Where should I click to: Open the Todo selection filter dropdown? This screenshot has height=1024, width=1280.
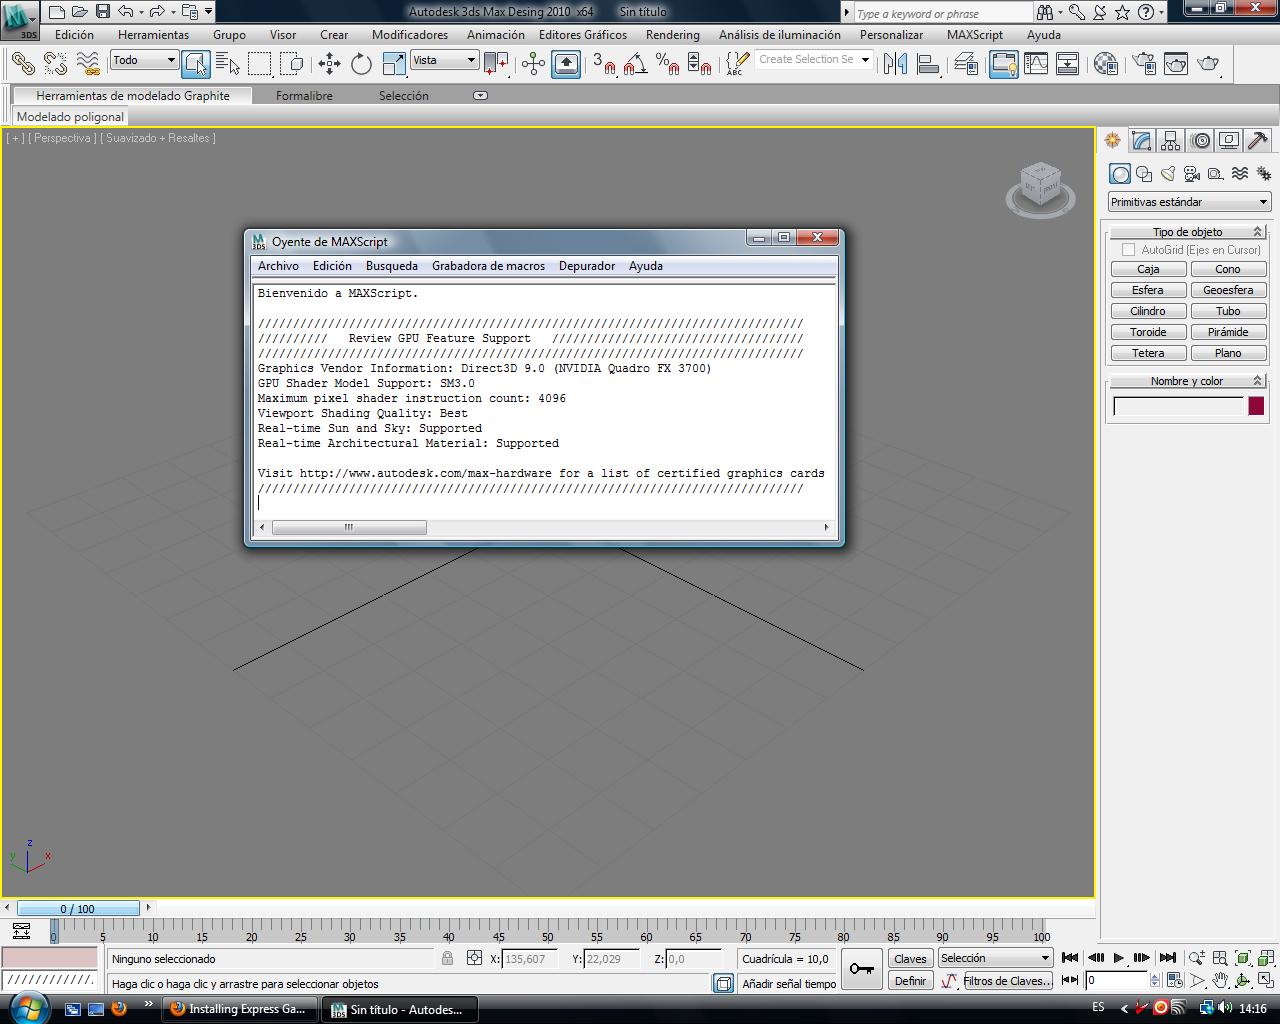pyautogui.click(x=144, y=60)
